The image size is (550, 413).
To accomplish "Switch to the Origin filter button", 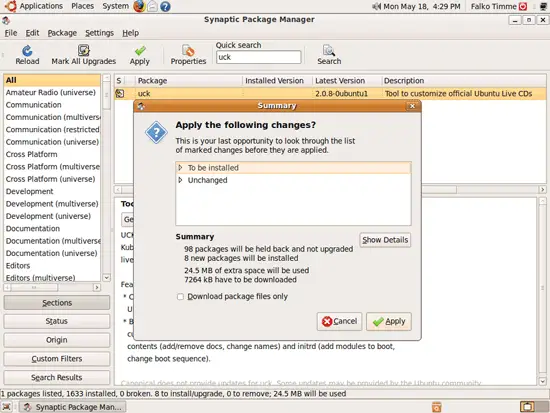I will click(x=57, y=340).
